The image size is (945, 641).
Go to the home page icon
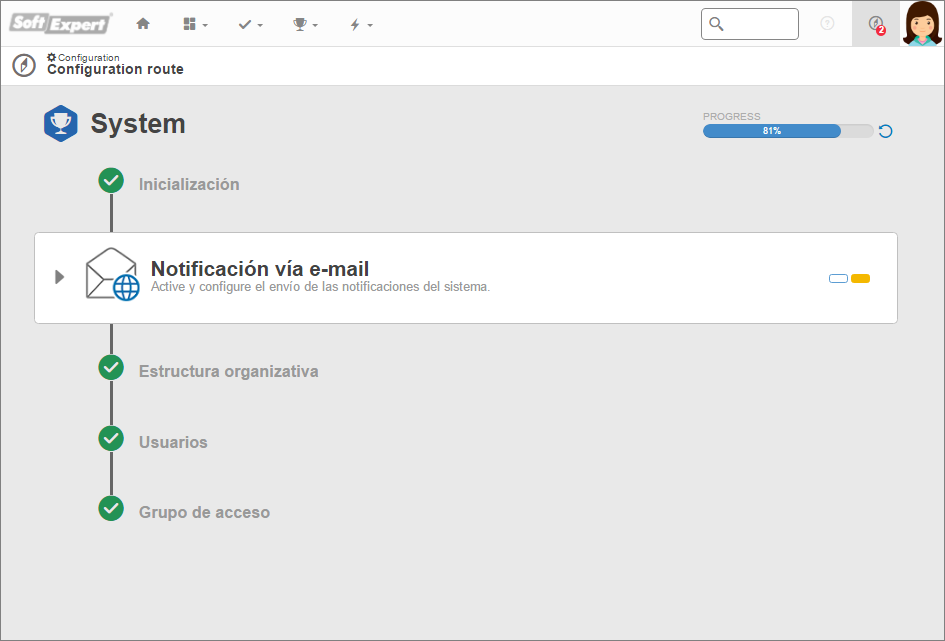143,24
